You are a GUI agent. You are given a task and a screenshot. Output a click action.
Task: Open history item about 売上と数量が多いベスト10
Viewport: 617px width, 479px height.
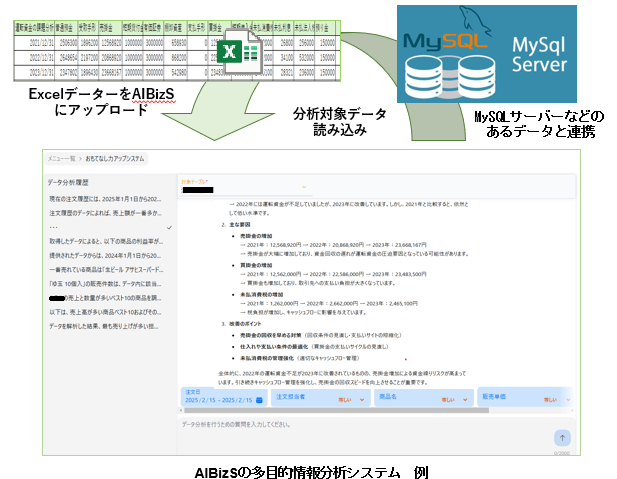(105, 298)
